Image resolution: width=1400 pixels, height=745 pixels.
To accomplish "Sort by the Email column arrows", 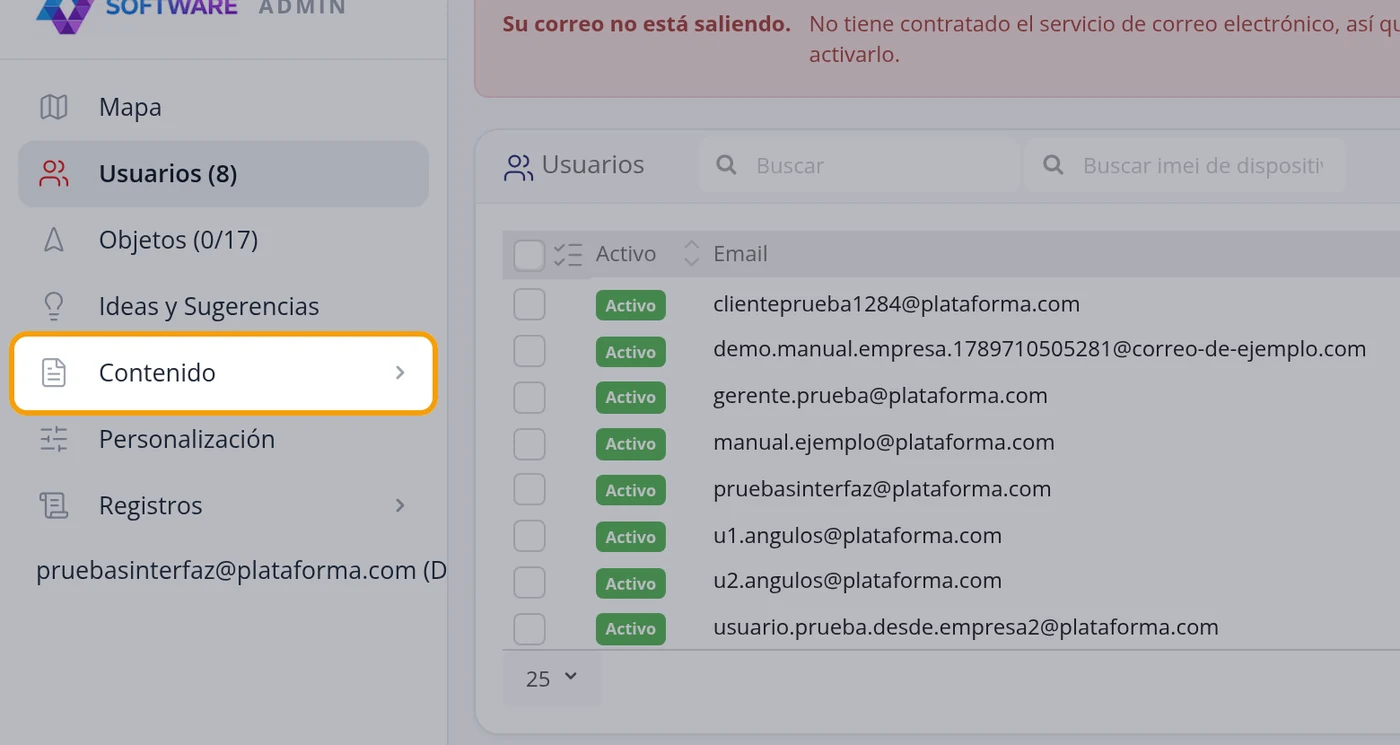I will click(x=691, y=254).
